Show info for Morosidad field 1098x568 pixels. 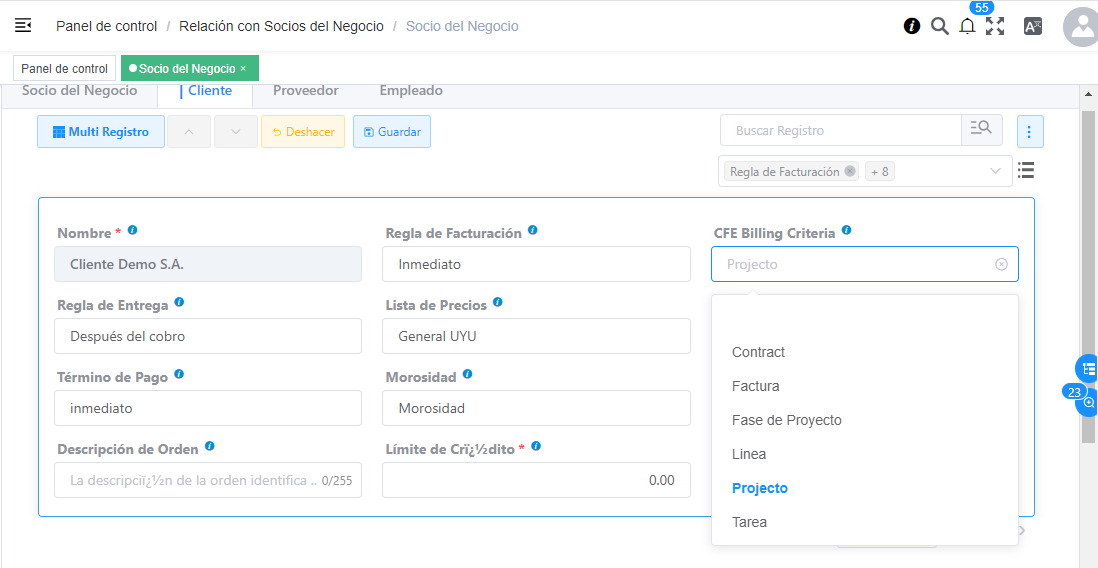pos(467,374)
